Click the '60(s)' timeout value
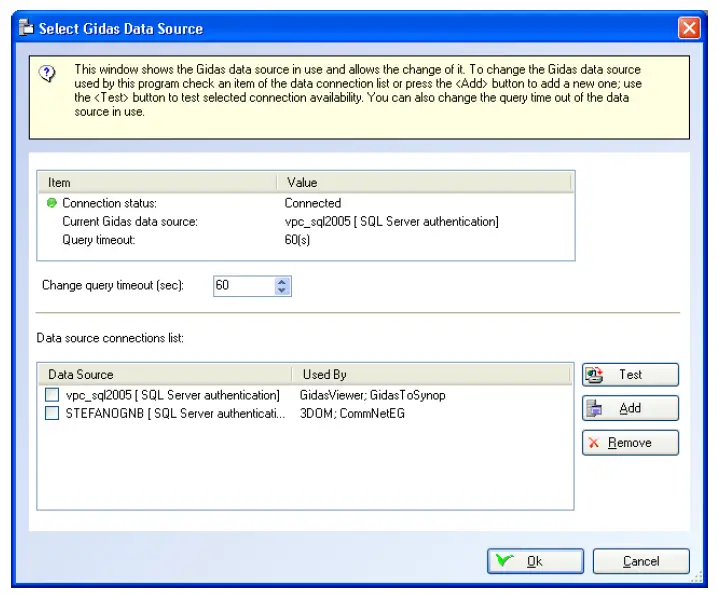 point(297,240)
